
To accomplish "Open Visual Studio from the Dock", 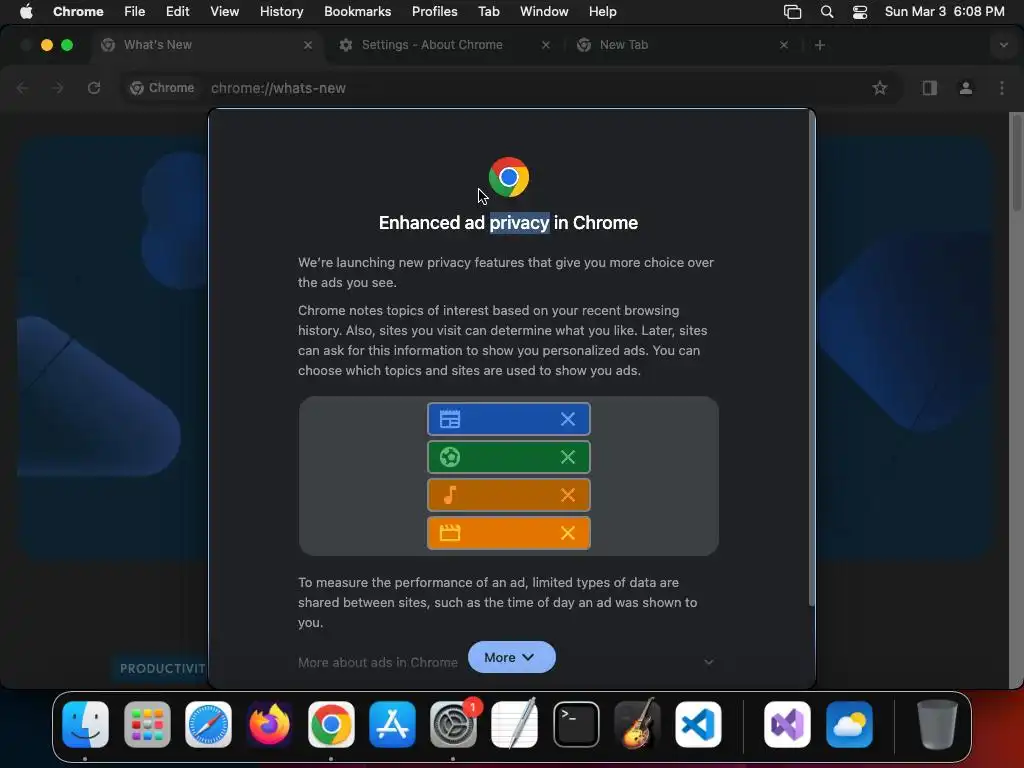I will tap(788, 724).
